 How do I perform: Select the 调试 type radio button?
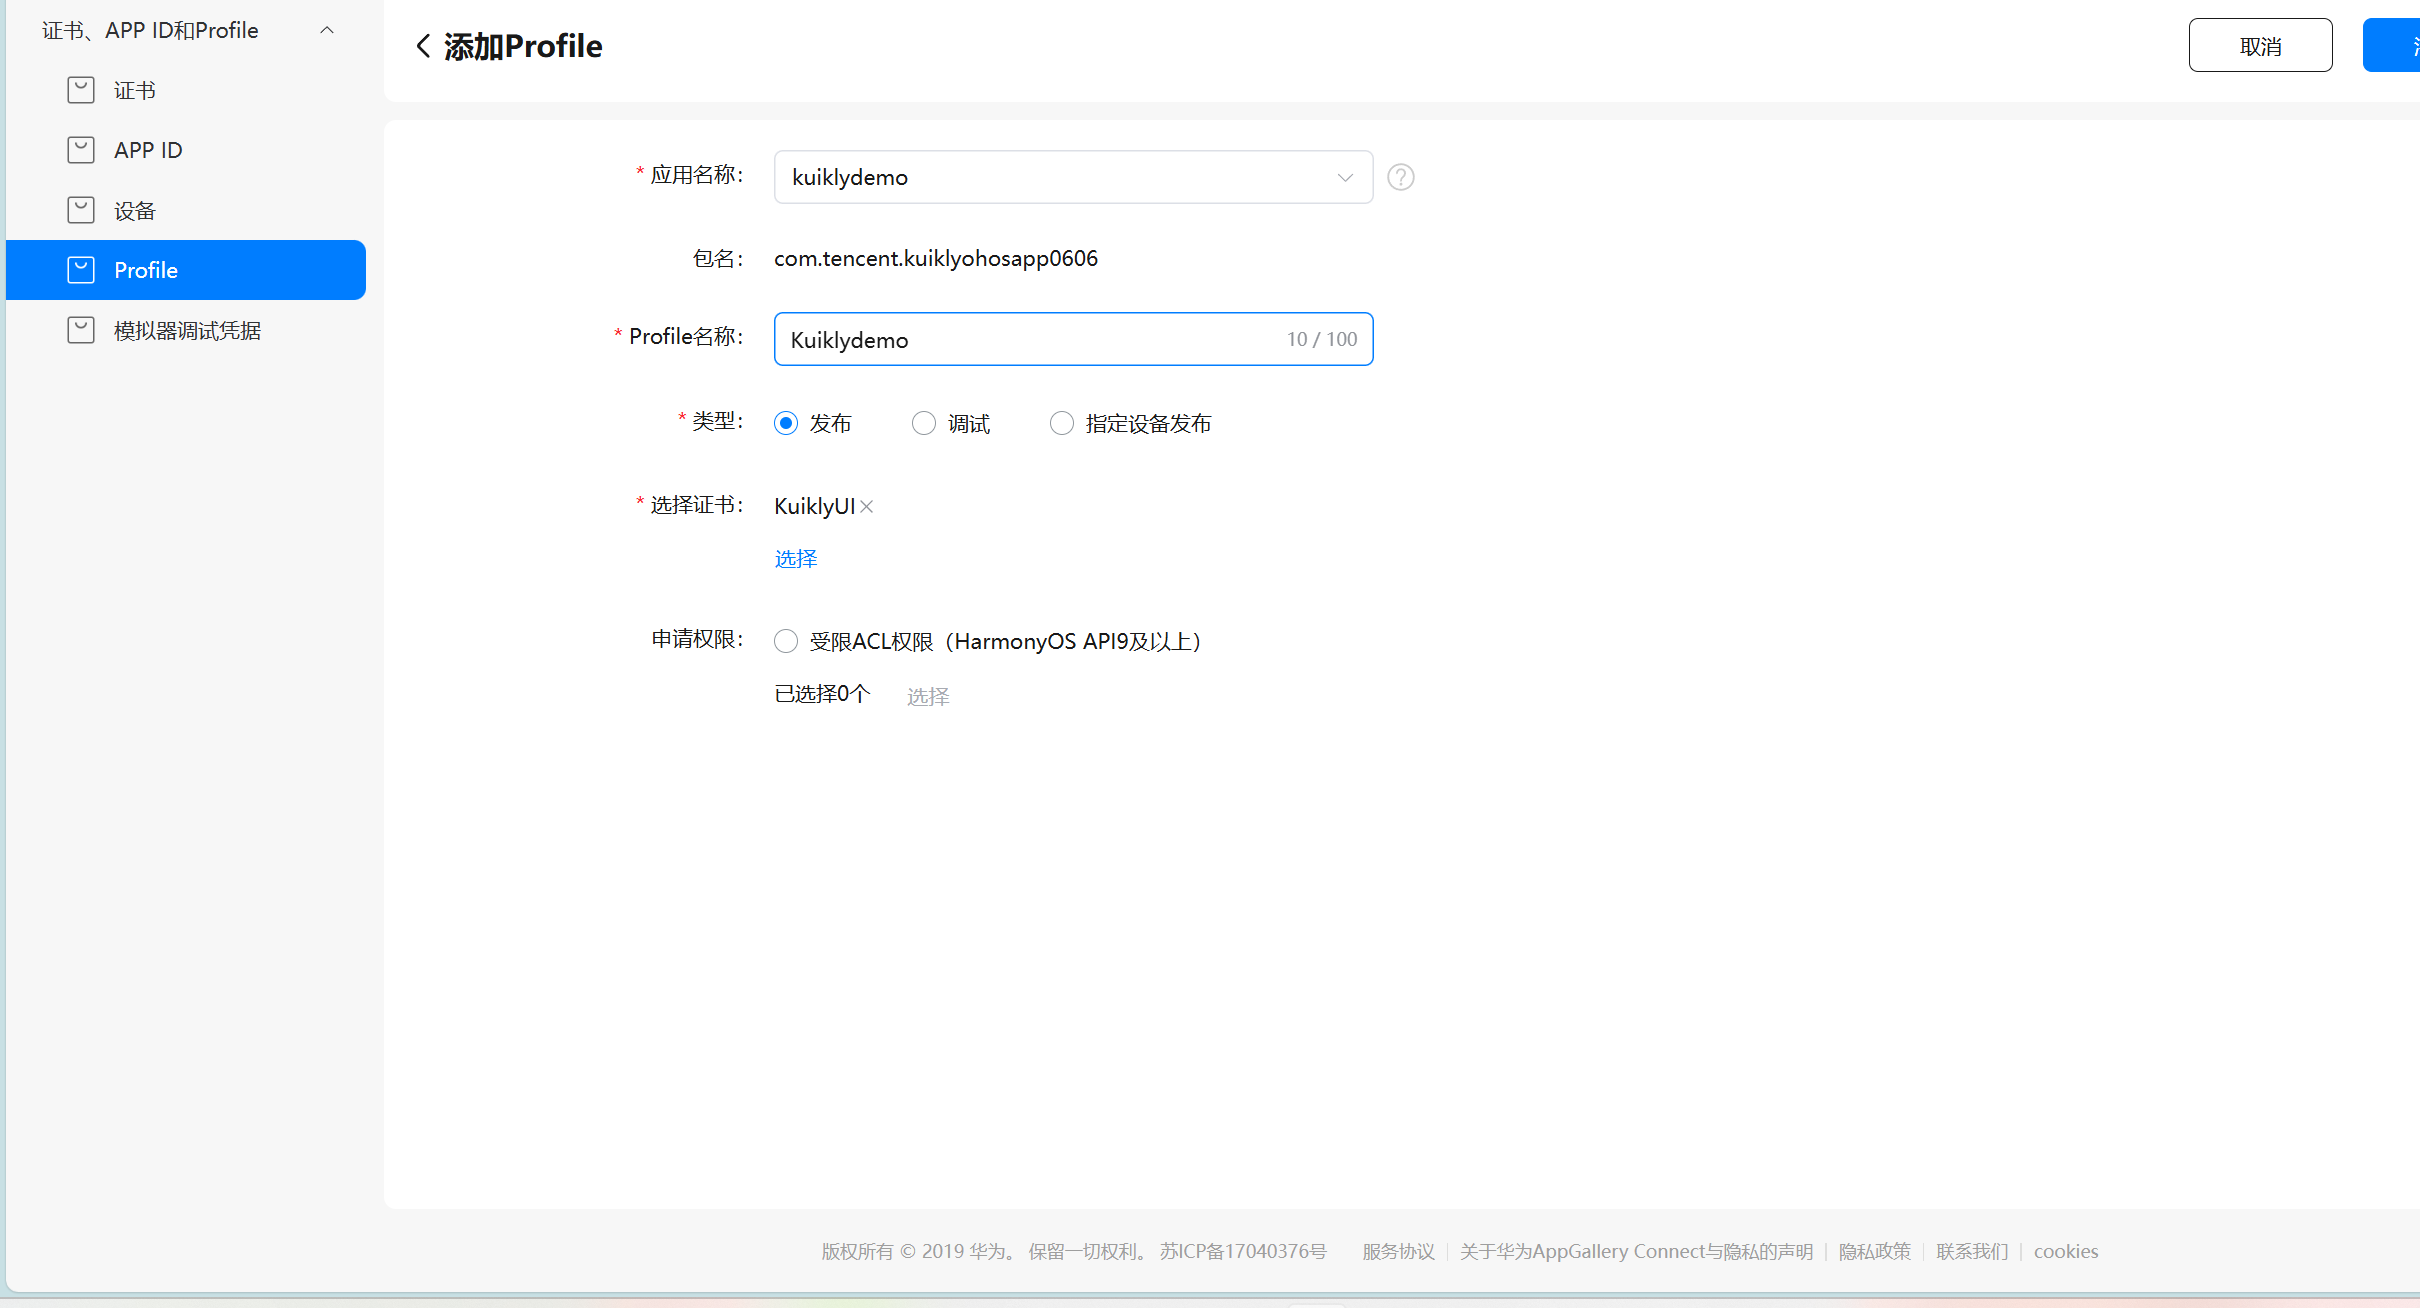point(924,423)
